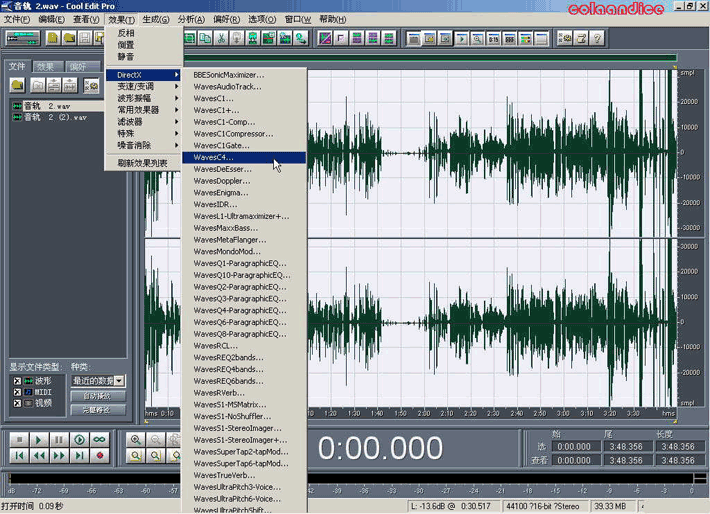The height and width of the screenshot is (514, 710).
Task: Click the Loop play infinity button
Action: click(100, 440)
